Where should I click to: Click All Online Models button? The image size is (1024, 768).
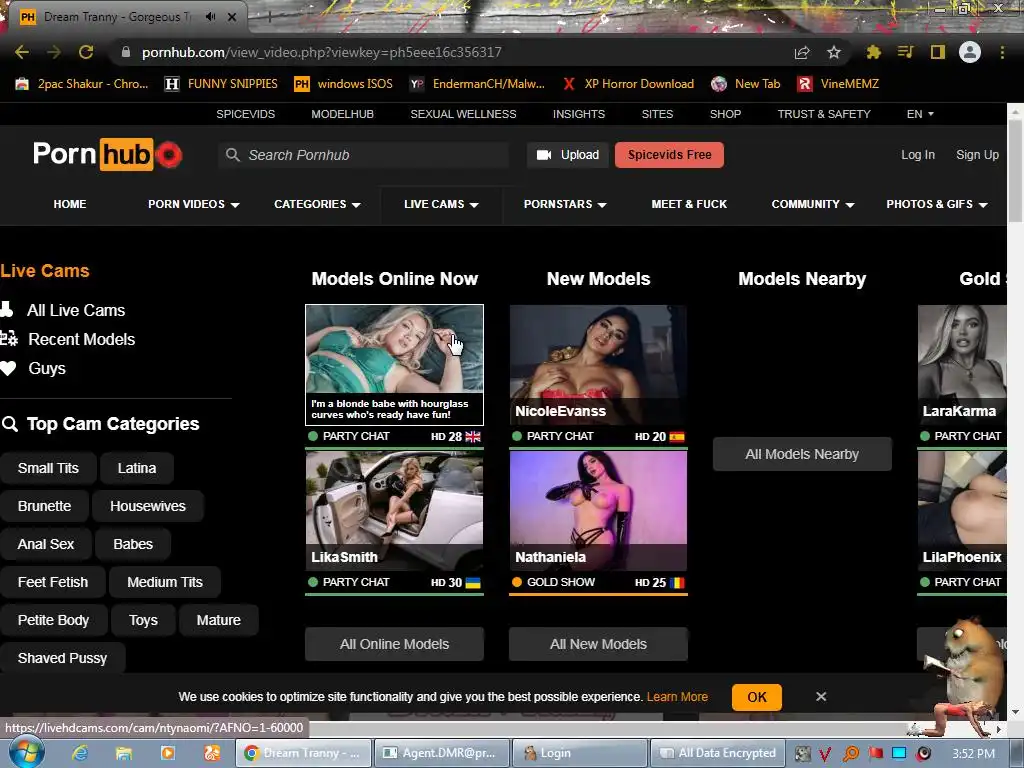coord(394,644)
